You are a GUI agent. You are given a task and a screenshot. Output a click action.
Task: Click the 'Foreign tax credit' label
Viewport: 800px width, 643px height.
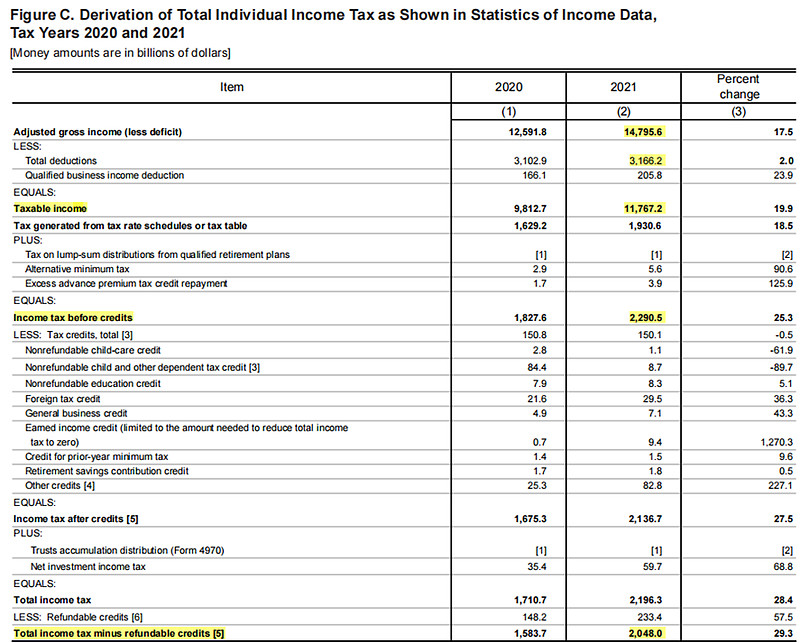(63, 399)
